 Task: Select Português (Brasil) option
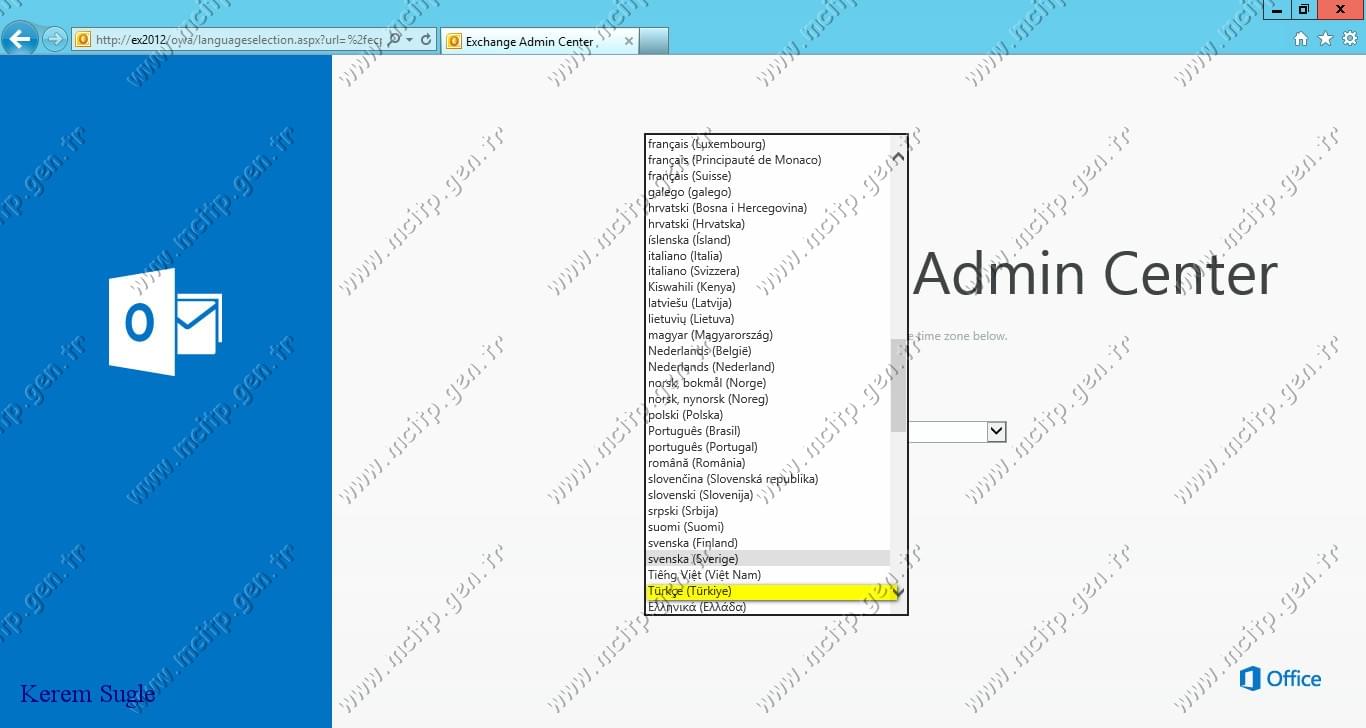tap(768, 431)
